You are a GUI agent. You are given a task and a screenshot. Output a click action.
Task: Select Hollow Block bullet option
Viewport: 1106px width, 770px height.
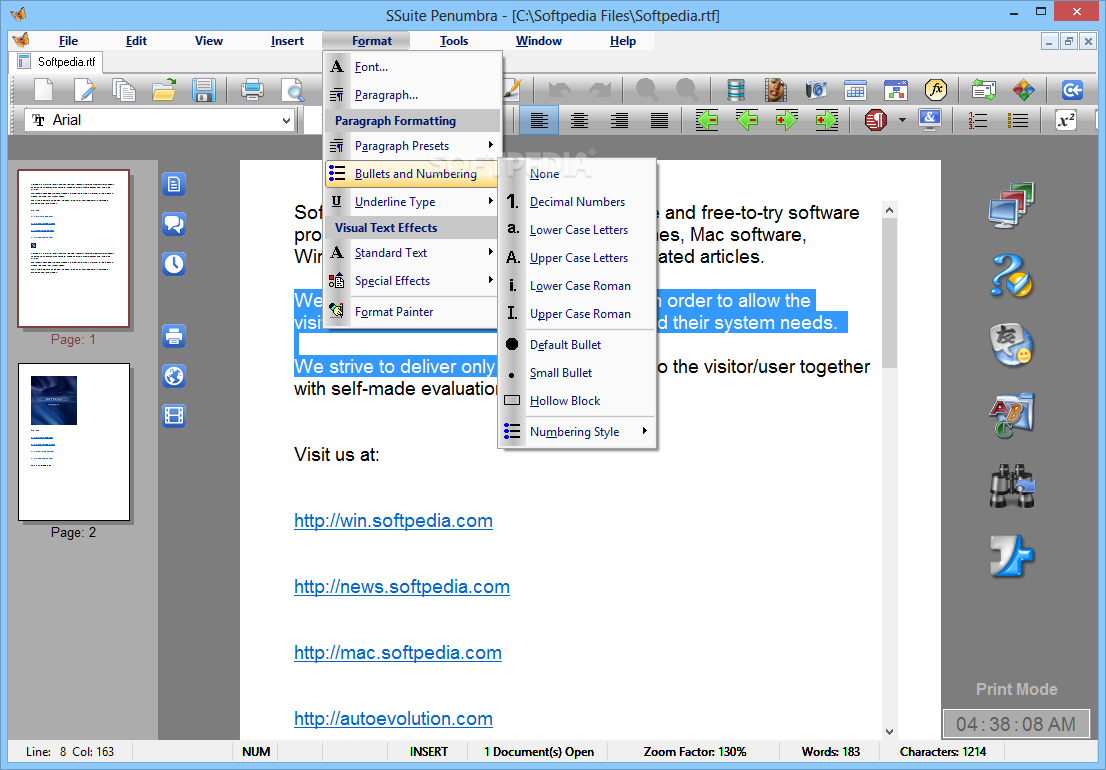click(x=577, y=401)
